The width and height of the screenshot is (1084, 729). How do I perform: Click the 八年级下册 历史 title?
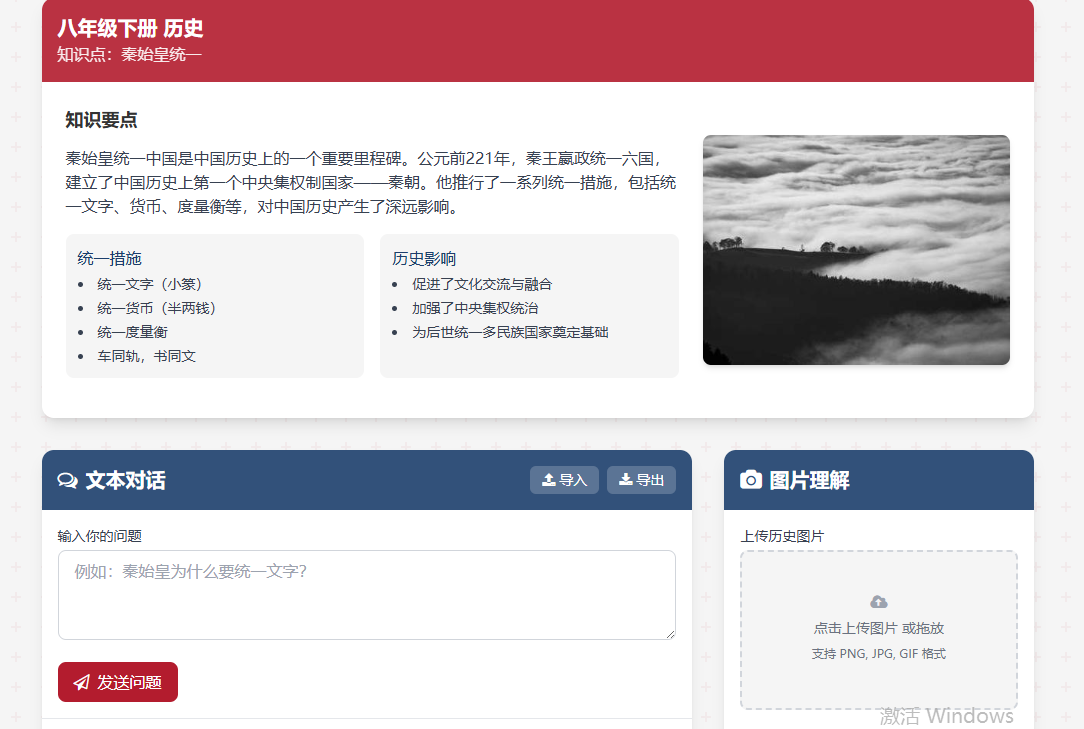point(130,28)
